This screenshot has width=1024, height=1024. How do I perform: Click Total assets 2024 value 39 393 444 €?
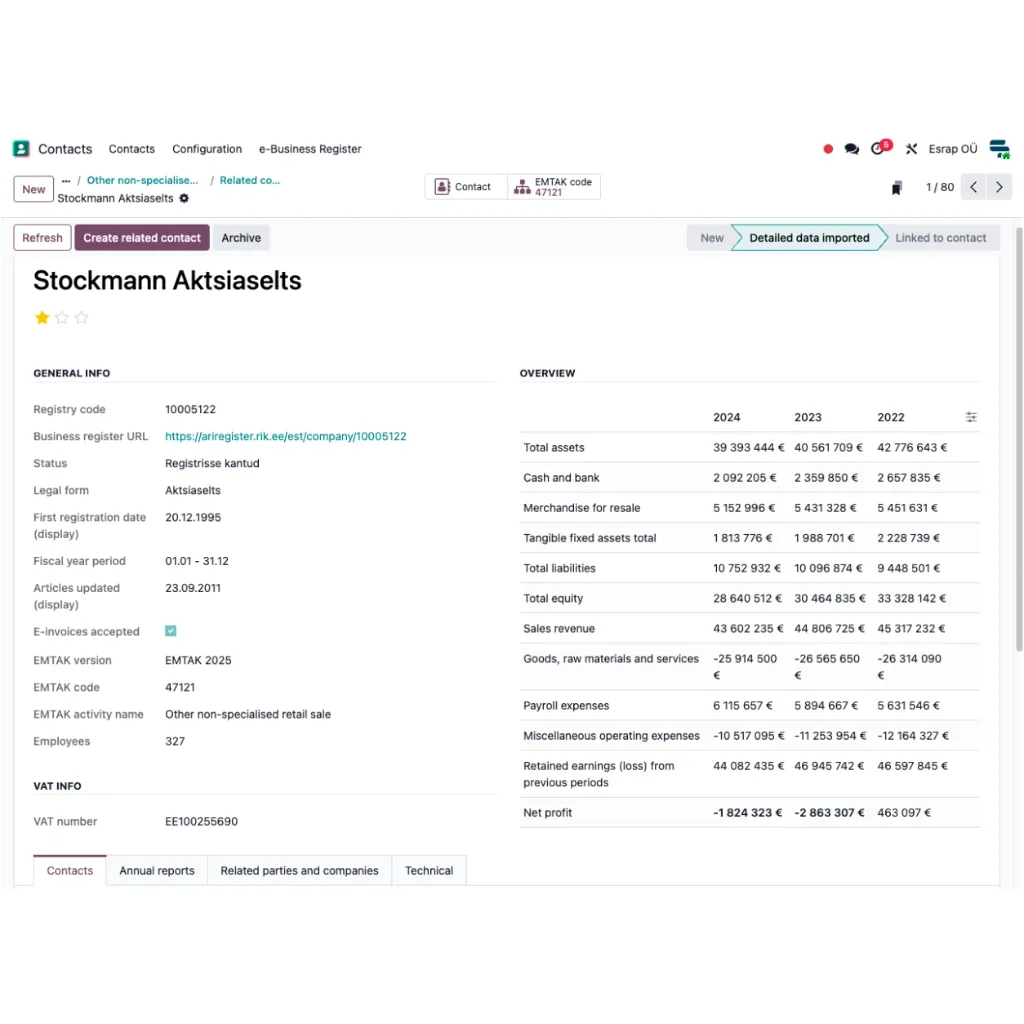[x=748, y=447]
